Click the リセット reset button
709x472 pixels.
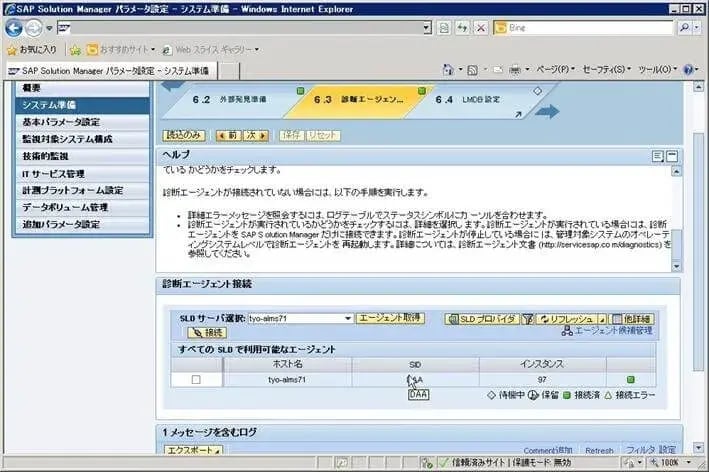tap(323, 135)
